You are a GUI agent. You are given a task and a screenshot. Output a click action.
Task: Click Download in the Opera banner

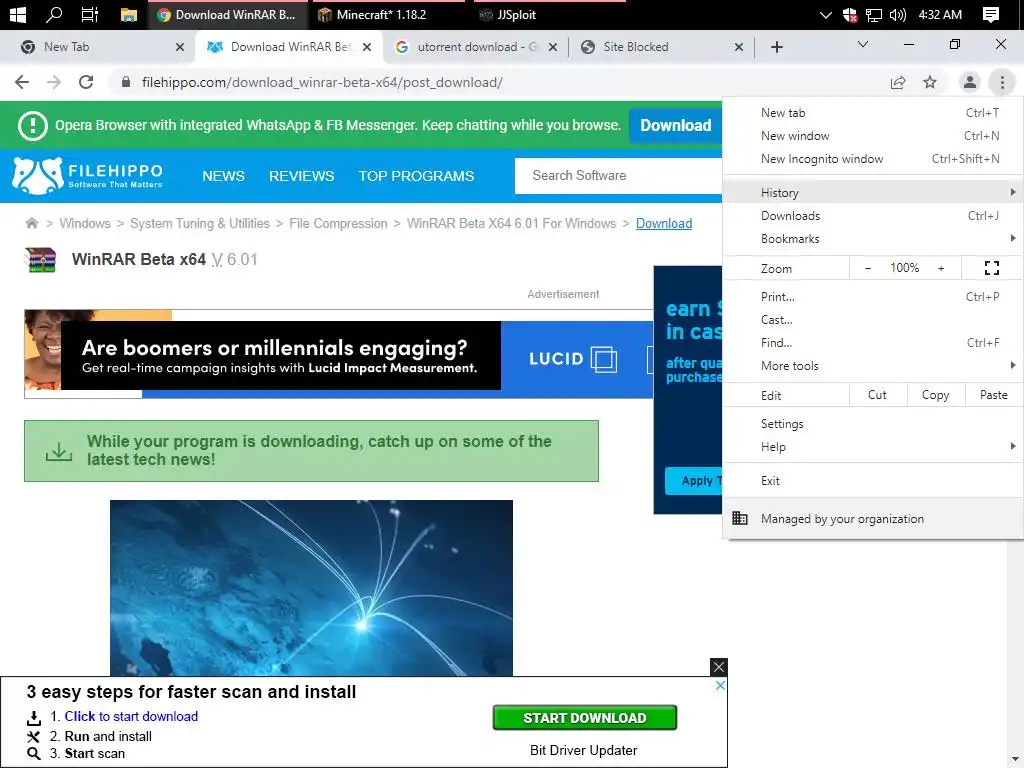tap(675, 125)
